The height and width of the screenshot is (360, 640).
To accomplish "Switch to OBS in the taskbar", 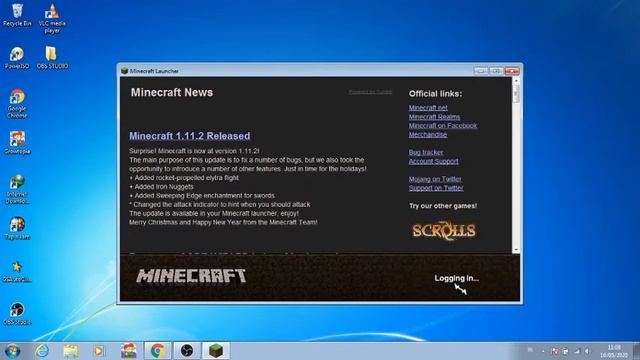I will point(187,351).
